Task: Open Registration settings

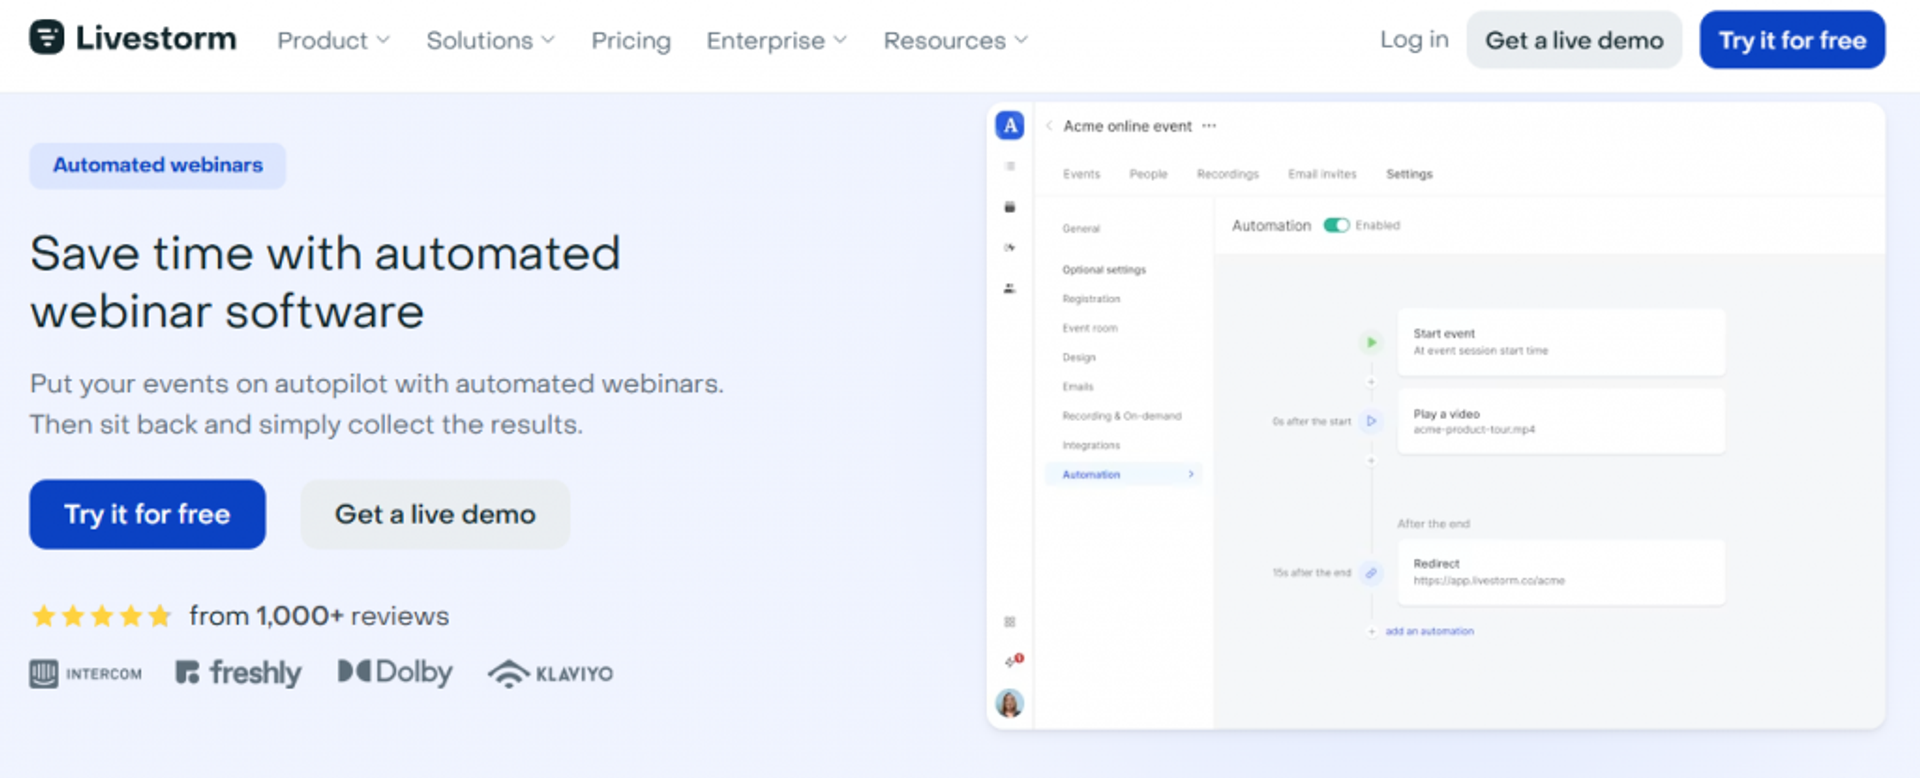Action: (x=1091, y=299)
